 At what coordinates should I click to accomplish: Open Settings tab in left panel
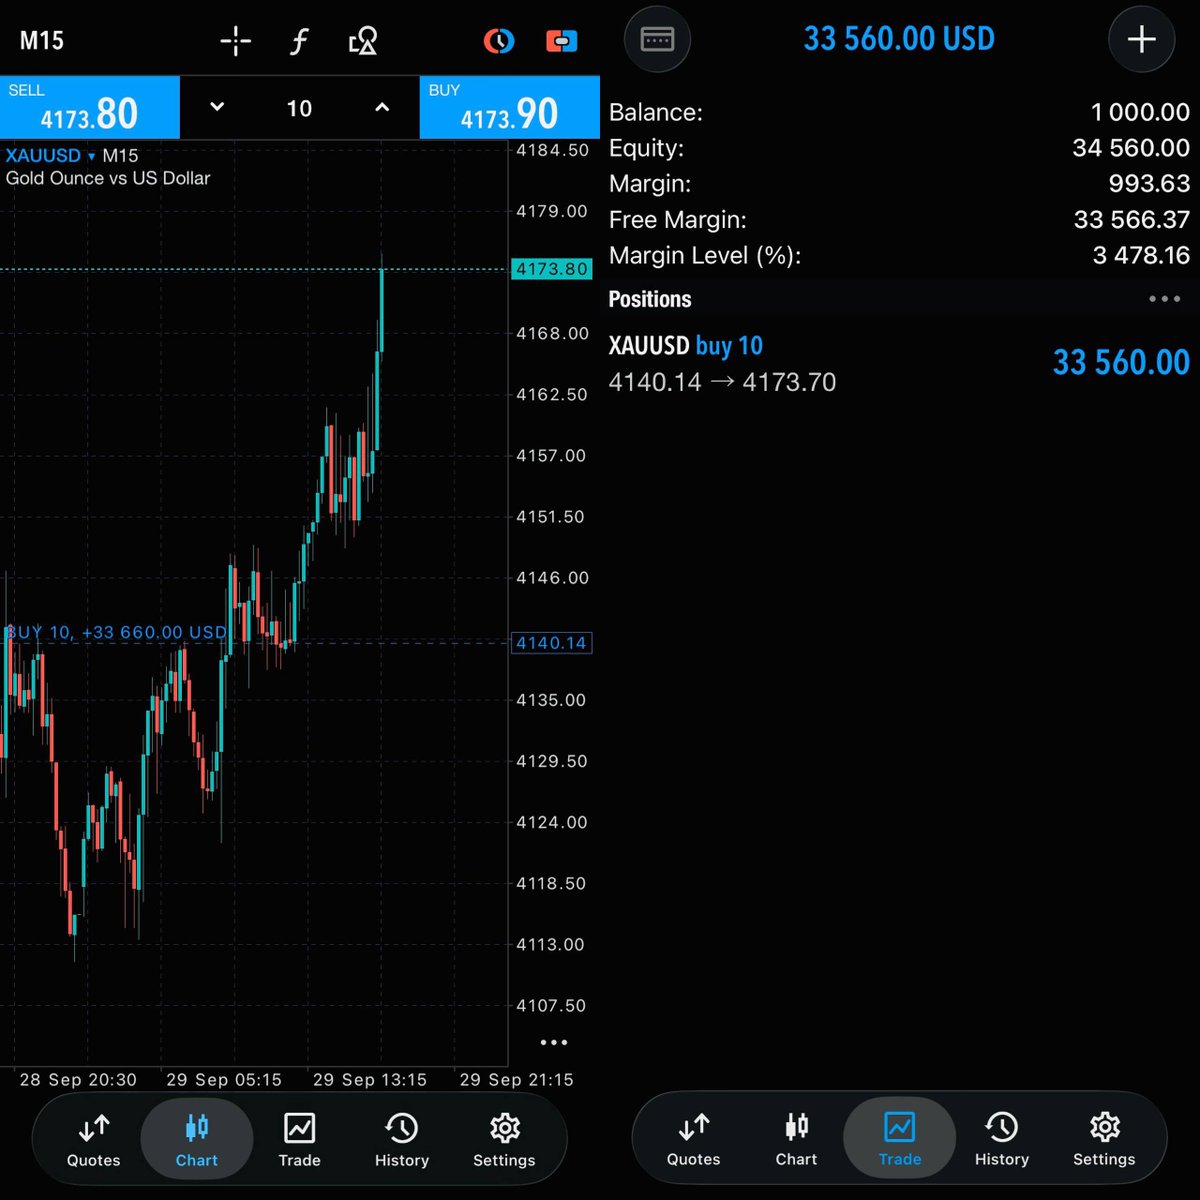point(504,1141)
